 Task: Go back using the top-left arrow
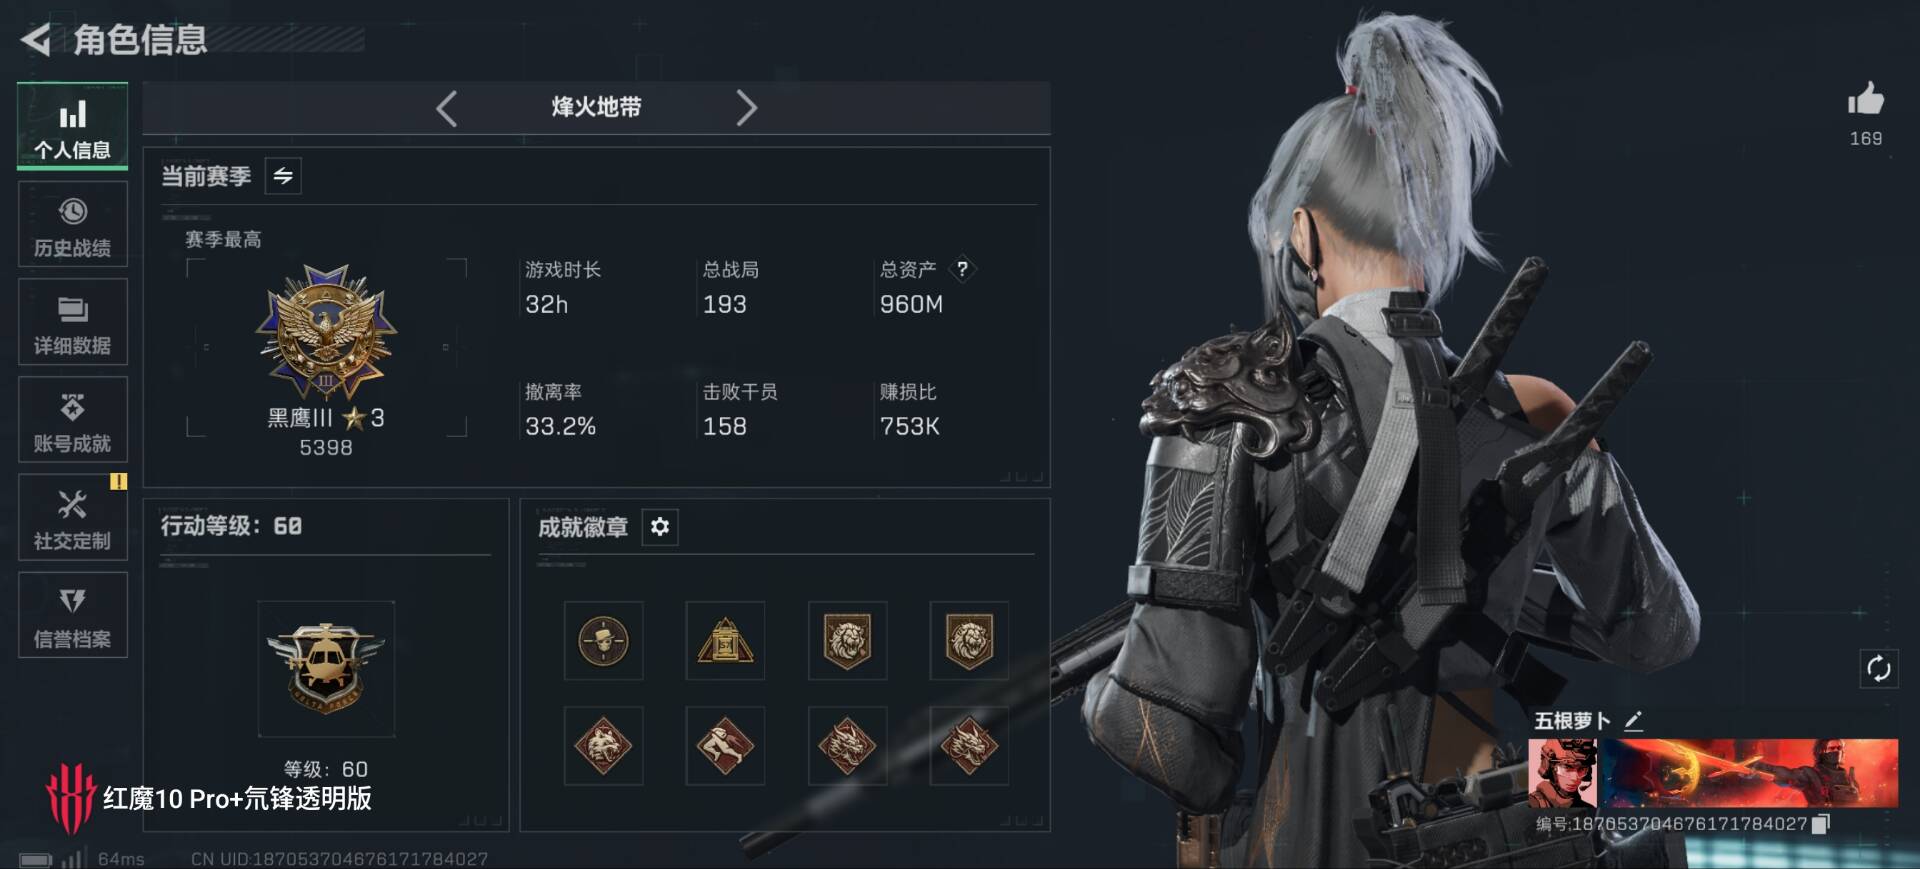pos(36,40)
